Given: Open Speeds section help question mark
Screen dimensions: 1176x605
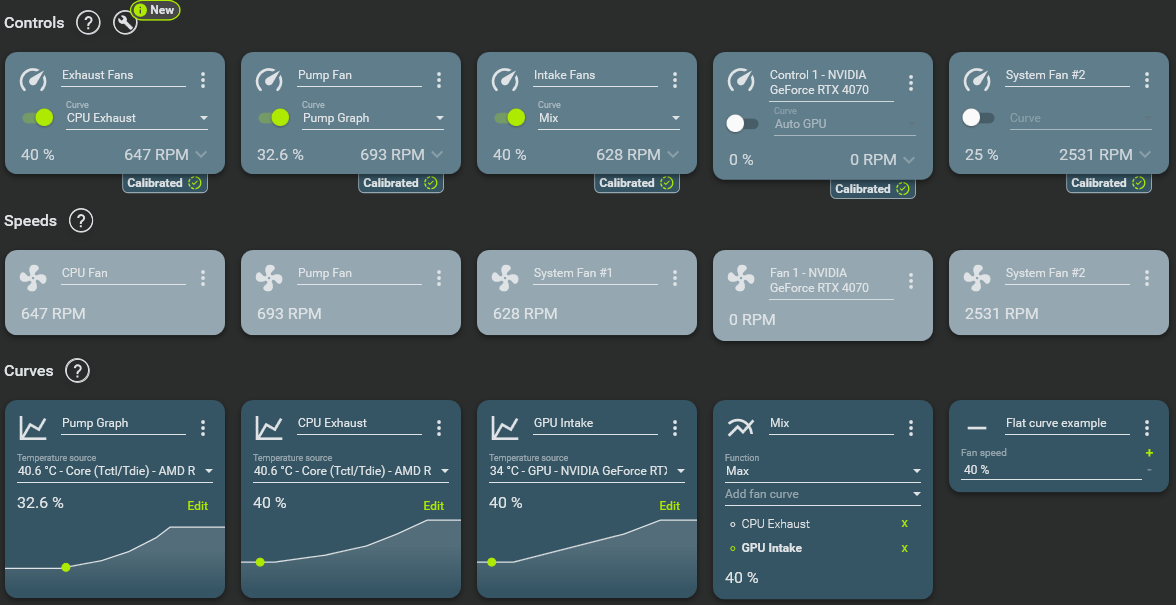Looking at the screenshot, I should [81, 220].
